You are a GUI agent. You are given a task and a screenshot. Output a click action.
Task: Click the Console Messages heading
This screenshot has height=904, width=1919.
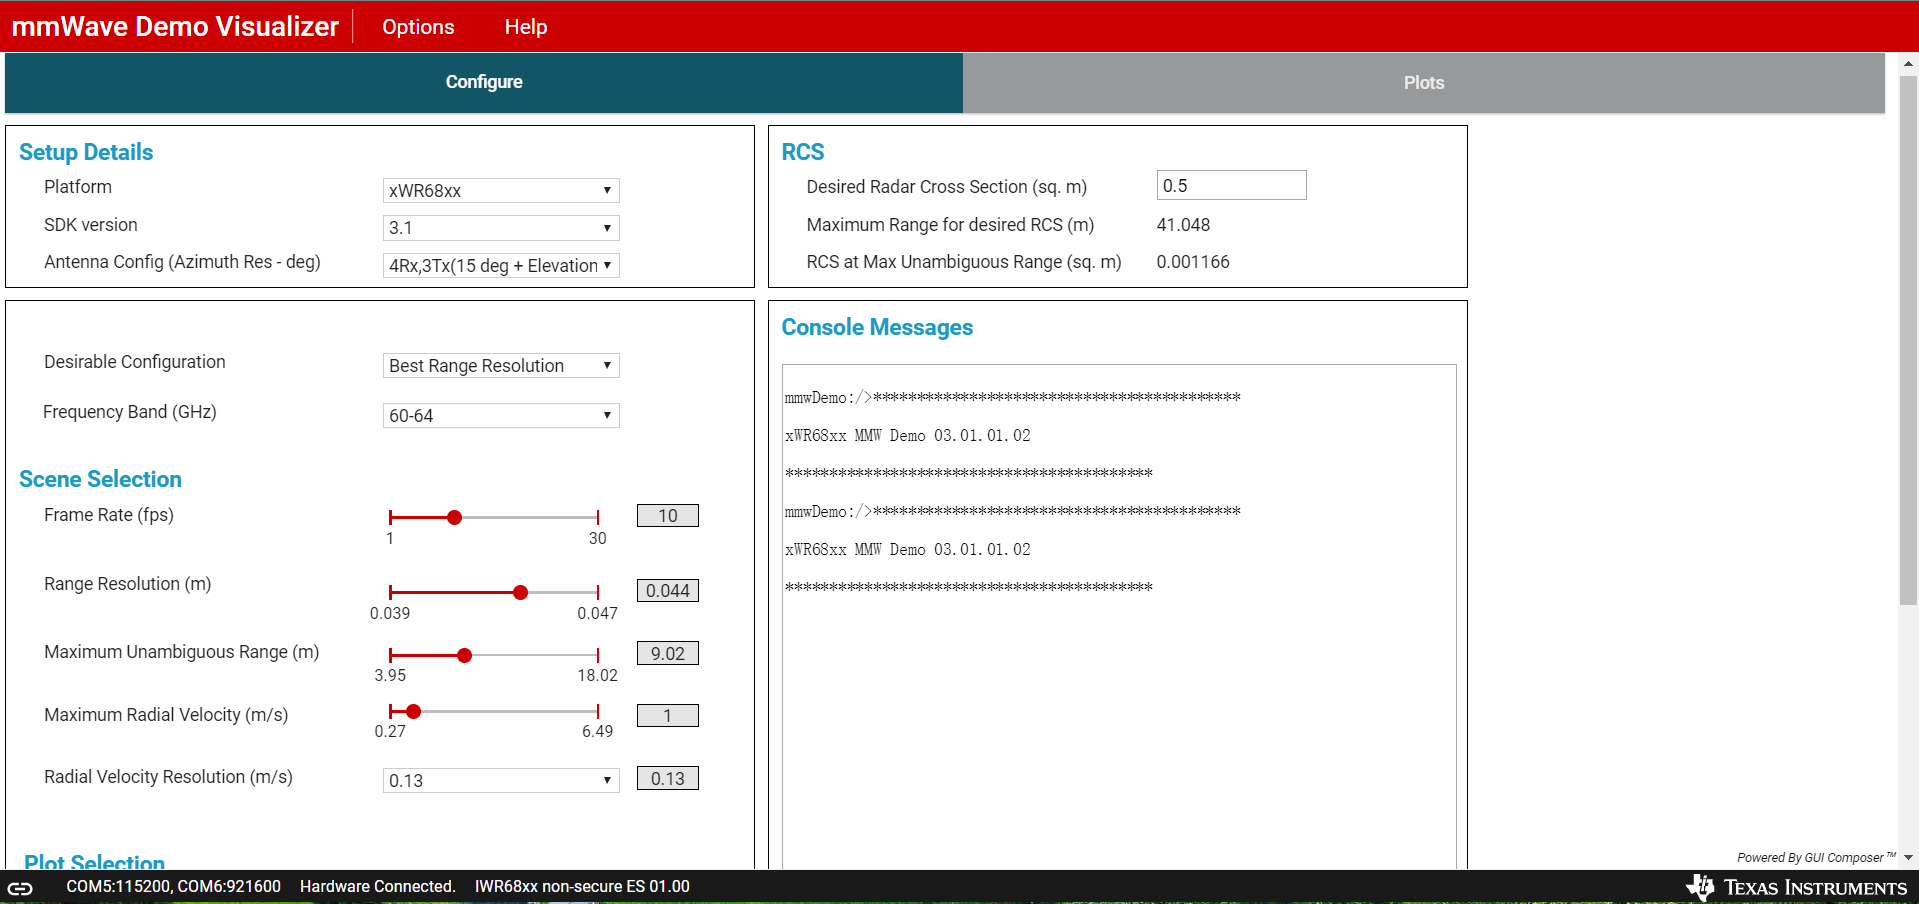pos(877,327)
